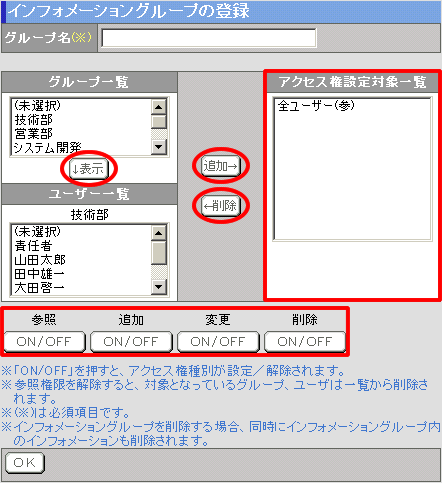Screen dimensions: 442x483
Task: Click group list scroll up arrow
Action: coord(159,107)
